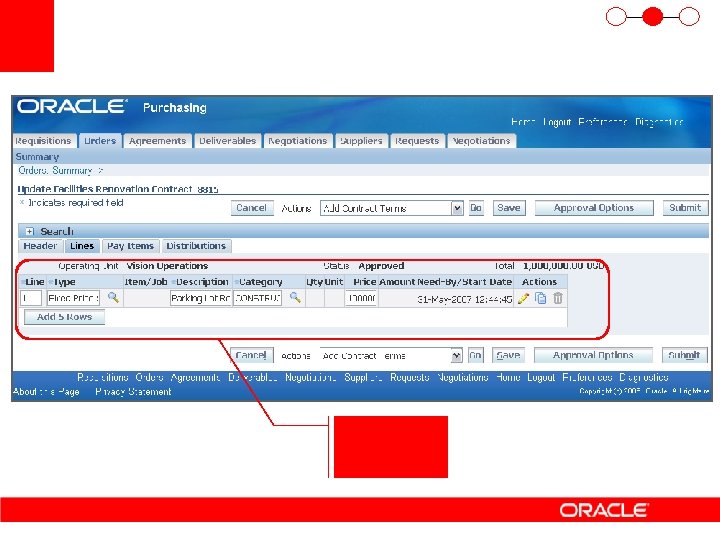Click the upper Approval Options button
Image resolution: width=720 pixels, height=540 pixels.
594,208
